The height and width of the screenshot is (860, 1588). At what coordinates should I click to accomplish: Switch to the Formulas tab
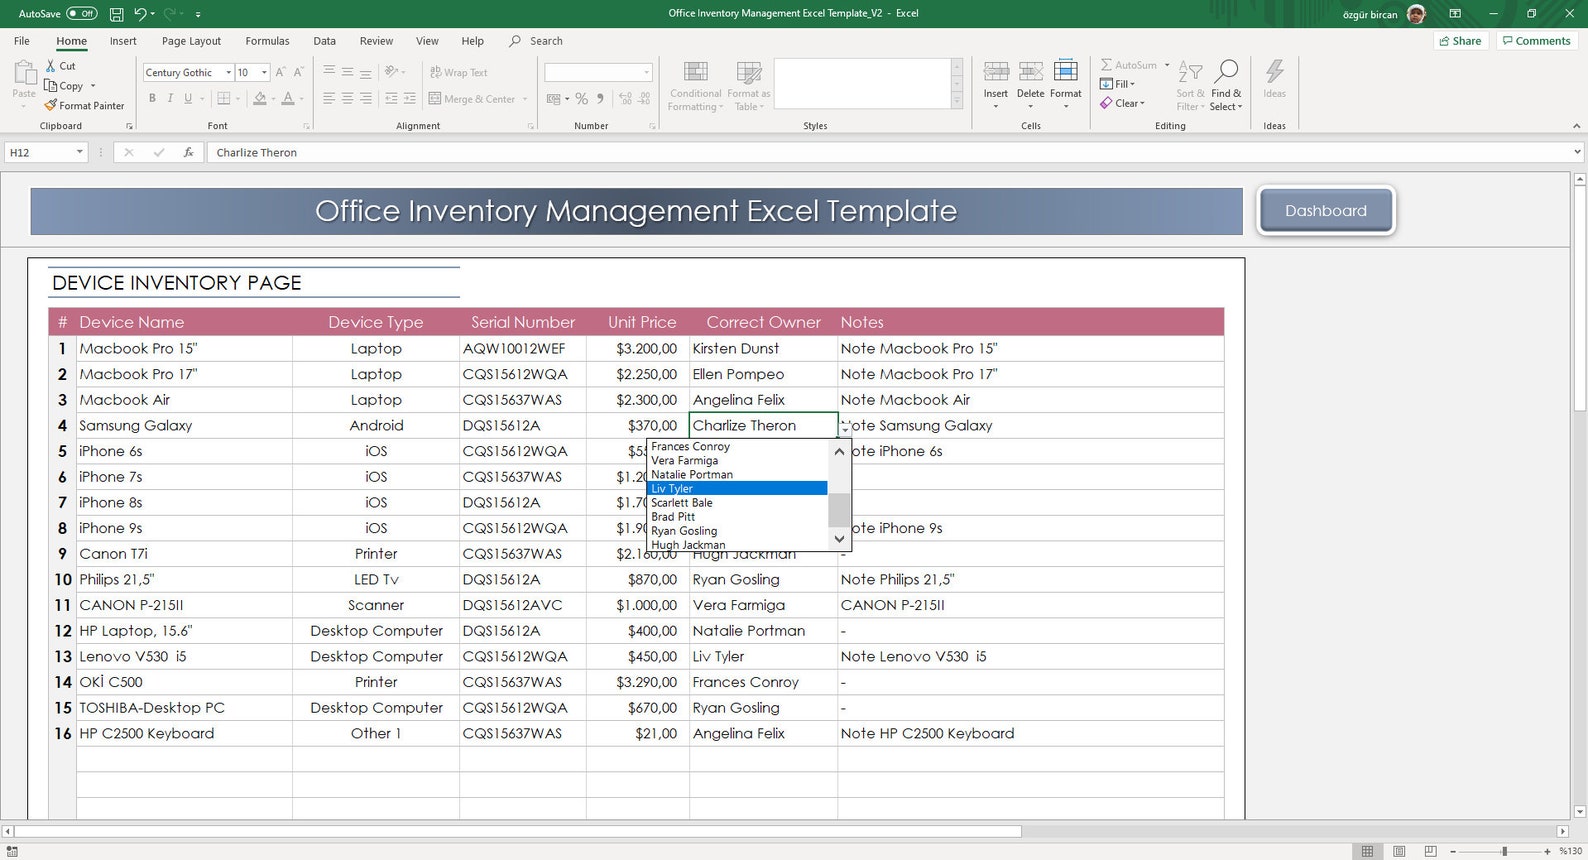coord(267,41)
